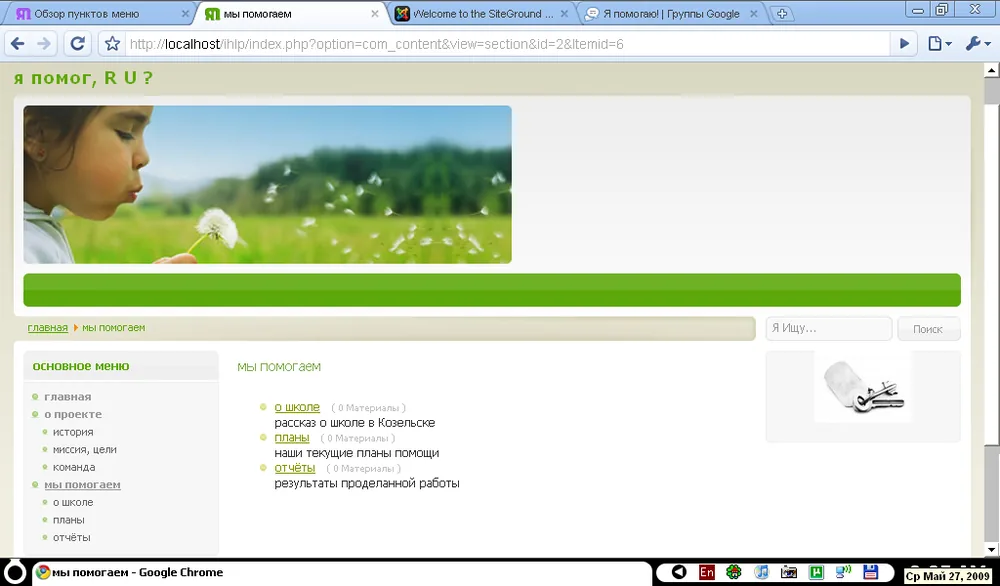Click the 'я помог, R U ?' site title
This screenshot has height=586, width=1000.
[83, 78]
